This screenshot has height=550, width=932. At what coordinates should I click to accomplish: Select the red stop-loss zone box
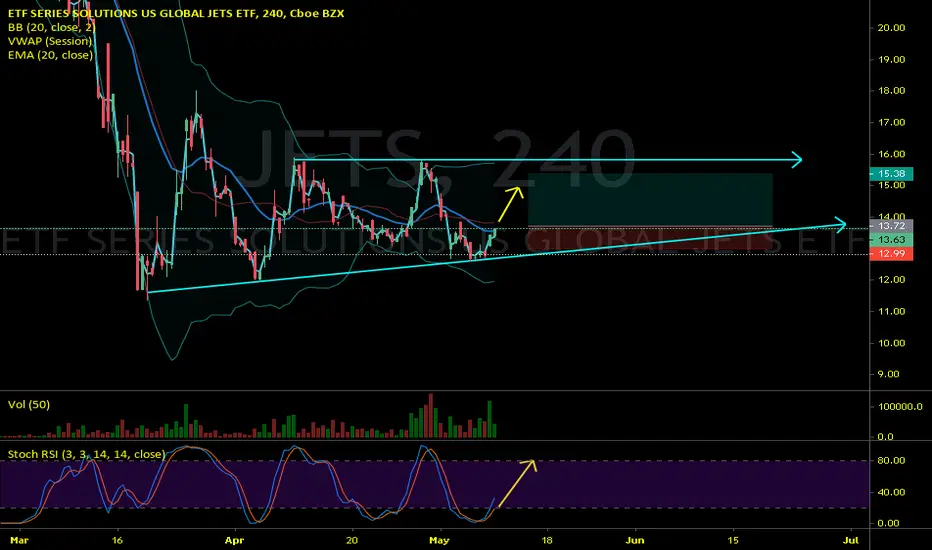coord(650,238)
